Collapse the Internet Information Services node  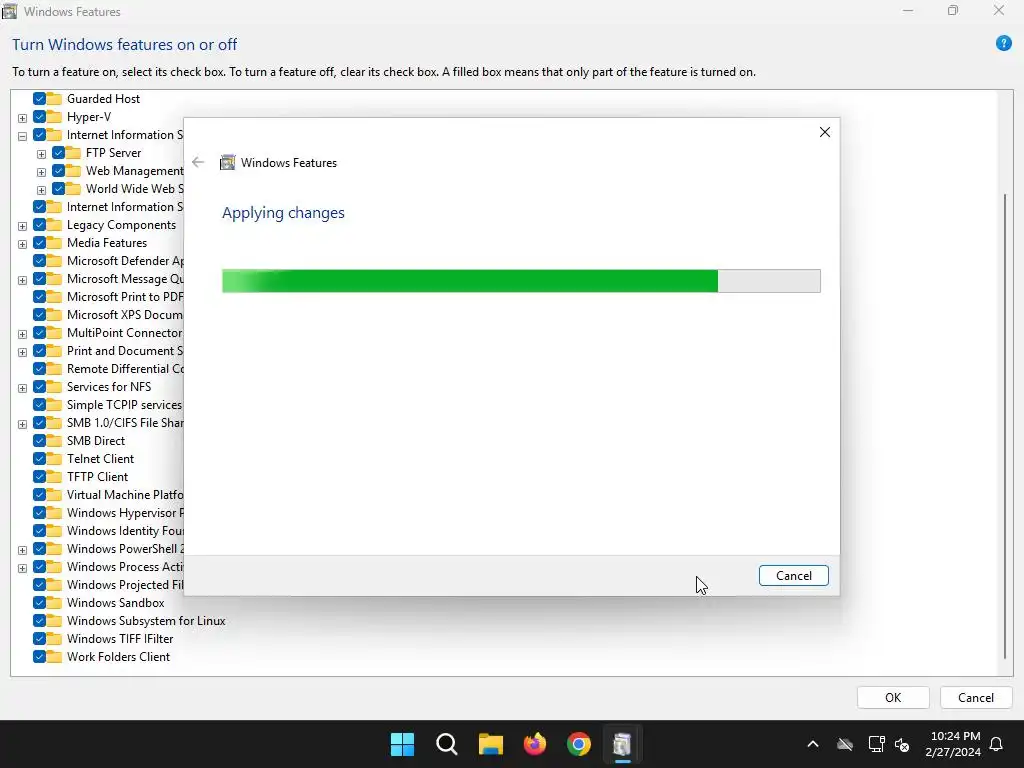(22, 136)
